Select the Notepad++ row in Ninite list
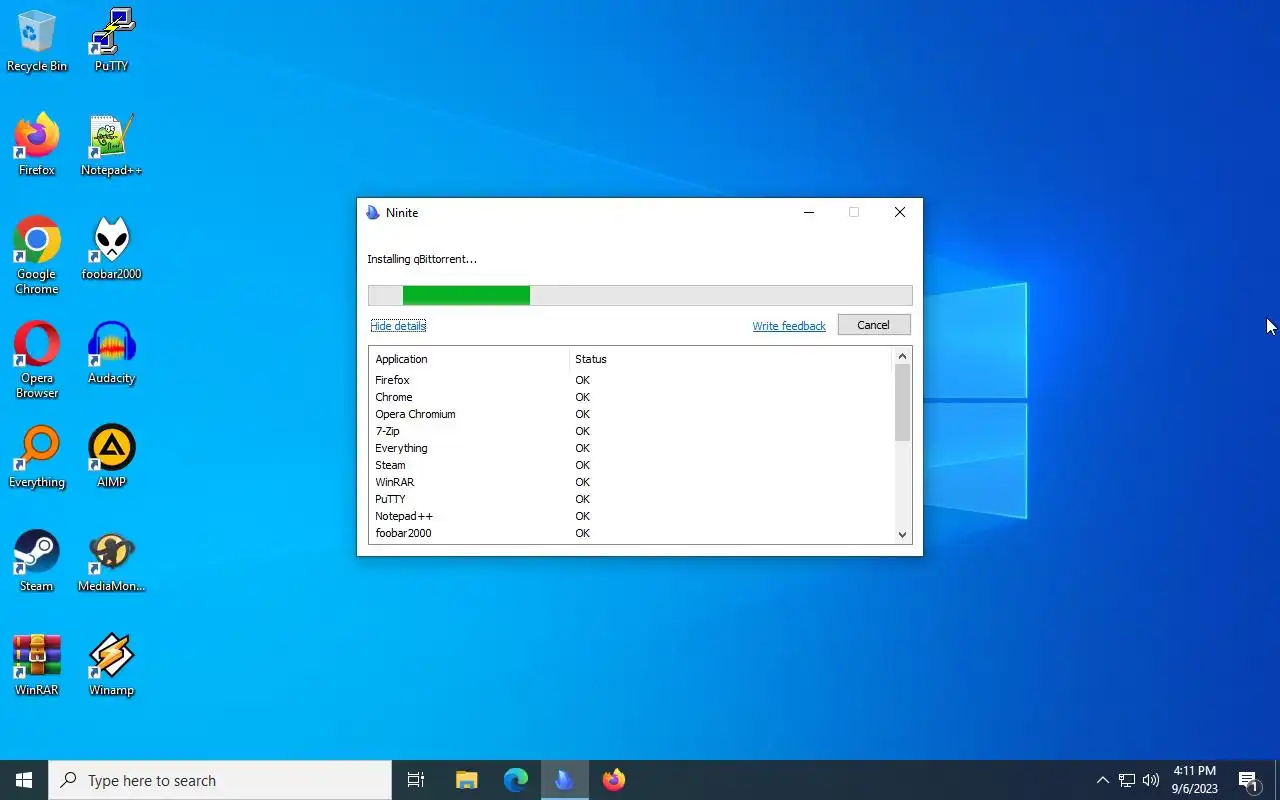1280x800 pixels. 630,516
